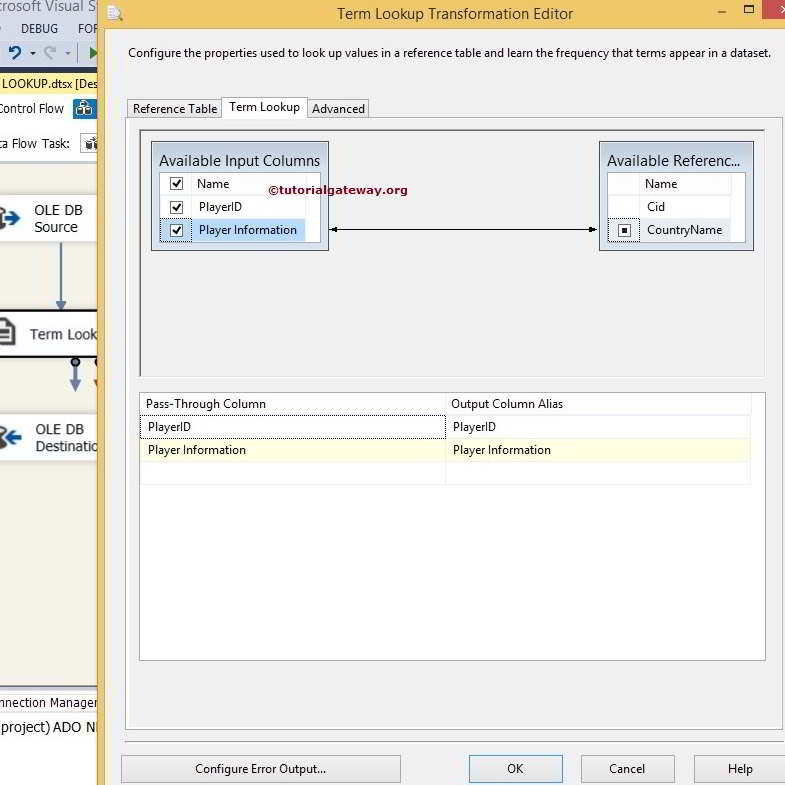785x785 pixels.
Task: Select the Term Lookup tab
Action: click(x=264, y=107)
